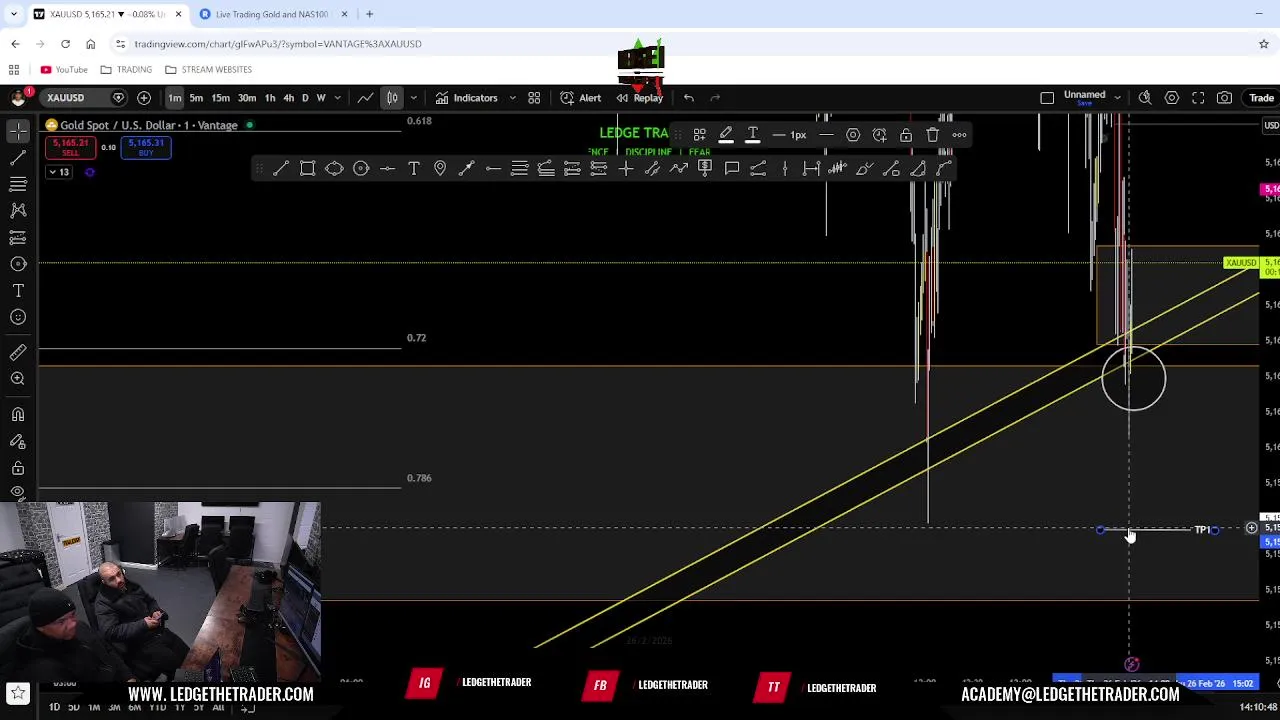This screenshot has width=1280, height=720.
Task: Create an Alert
Action: (581, 98)
